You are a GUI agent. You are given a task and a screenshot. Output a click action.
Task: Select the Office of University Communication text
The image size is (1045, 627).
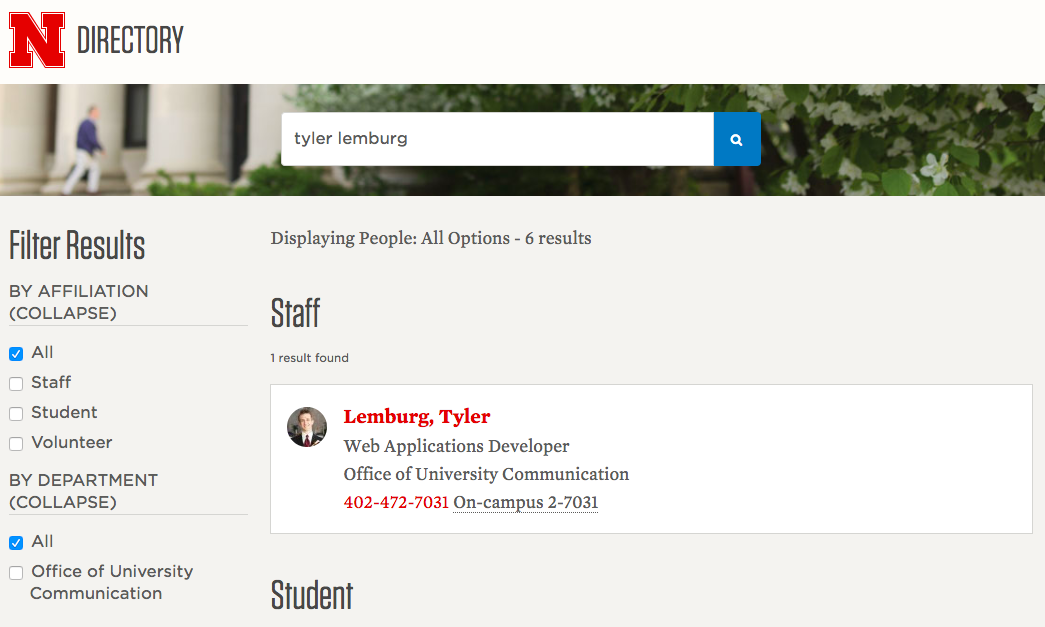pyautogui.click(x=486, y=474)
